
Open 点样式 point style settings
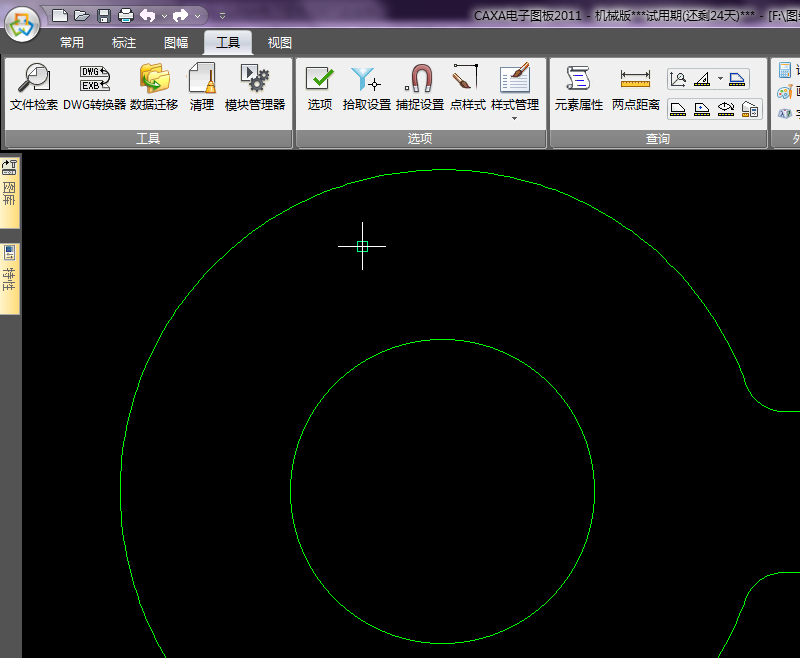(x=468, y=87)
